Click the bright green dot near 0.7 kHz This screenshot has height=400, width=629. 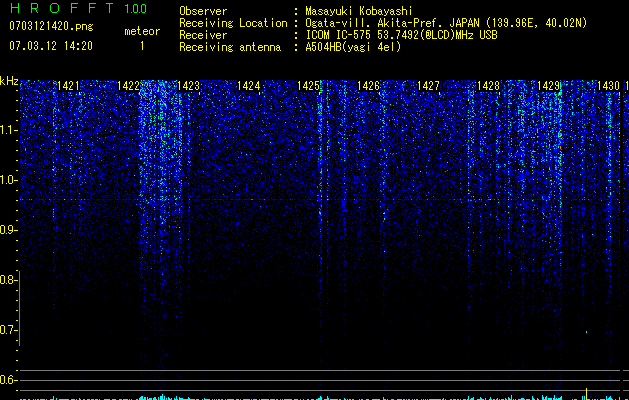click(586, 332)
